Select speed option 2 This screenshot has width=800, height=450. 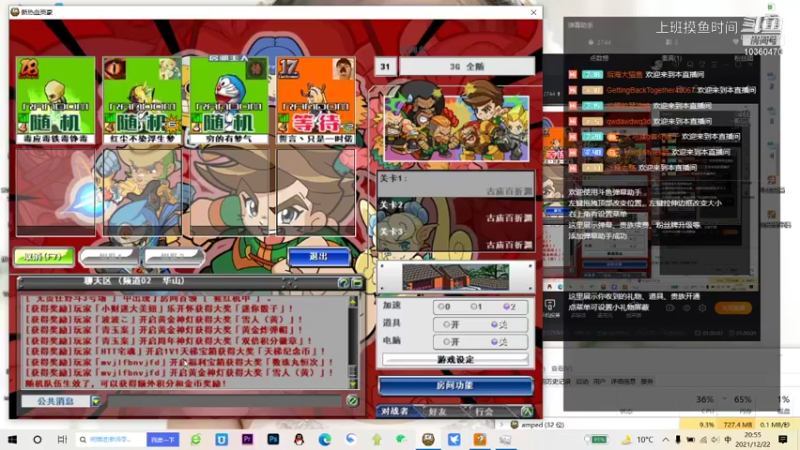pyautogui.click(x=509, y=307)
